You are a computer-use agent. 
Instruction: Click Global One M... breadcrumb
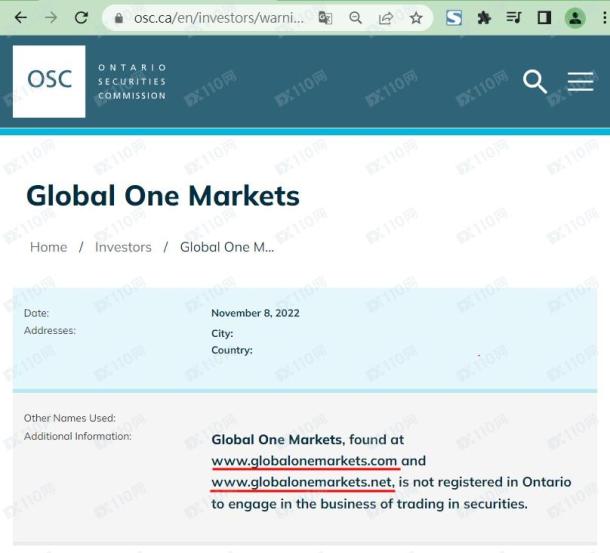227,247
